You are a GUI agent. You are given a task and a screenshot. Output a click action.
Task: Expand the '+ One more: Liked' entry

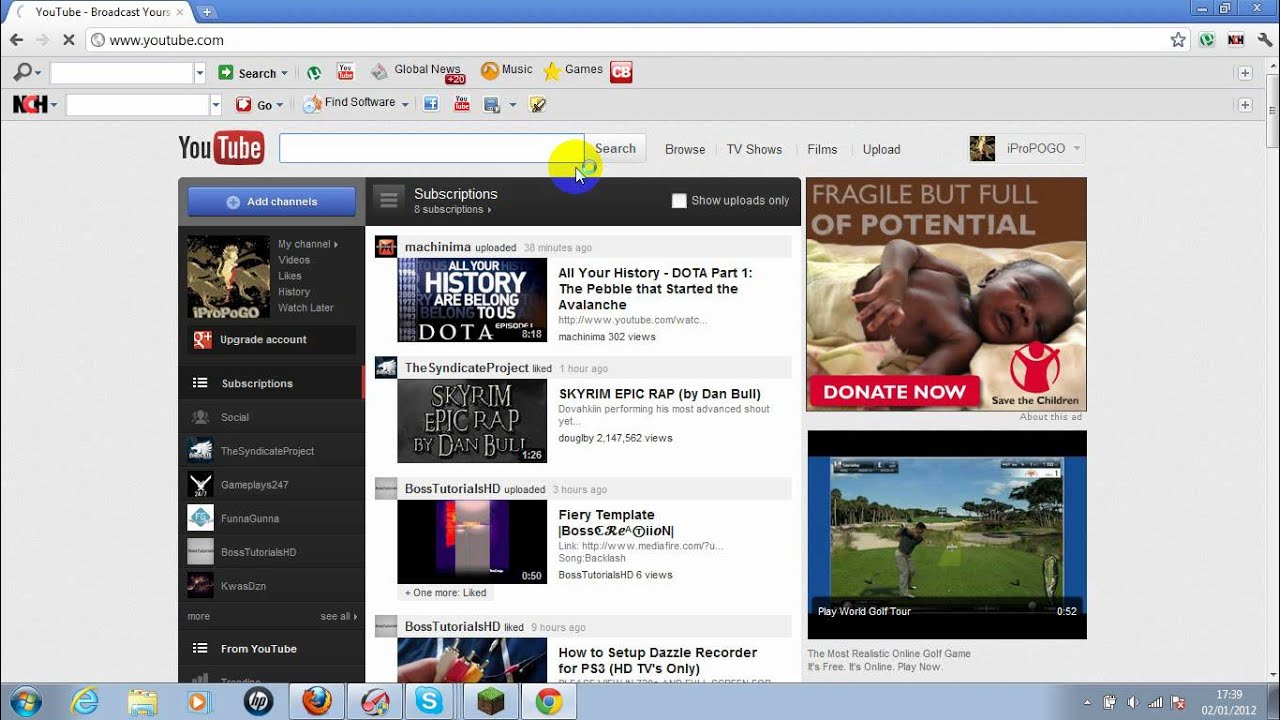click(446, 593)
